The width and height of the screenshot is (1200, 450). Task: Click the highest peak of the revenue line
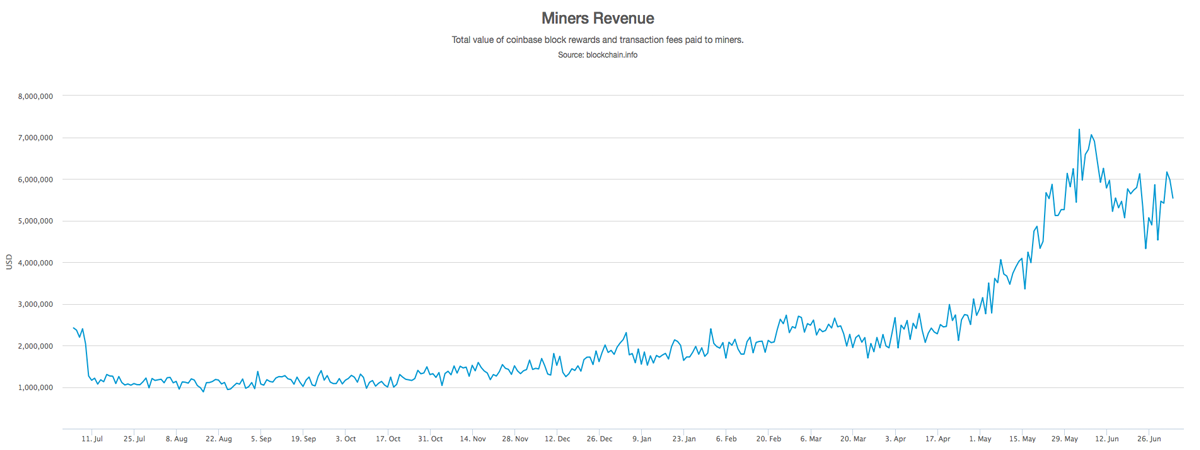[x=1079, y=129]
